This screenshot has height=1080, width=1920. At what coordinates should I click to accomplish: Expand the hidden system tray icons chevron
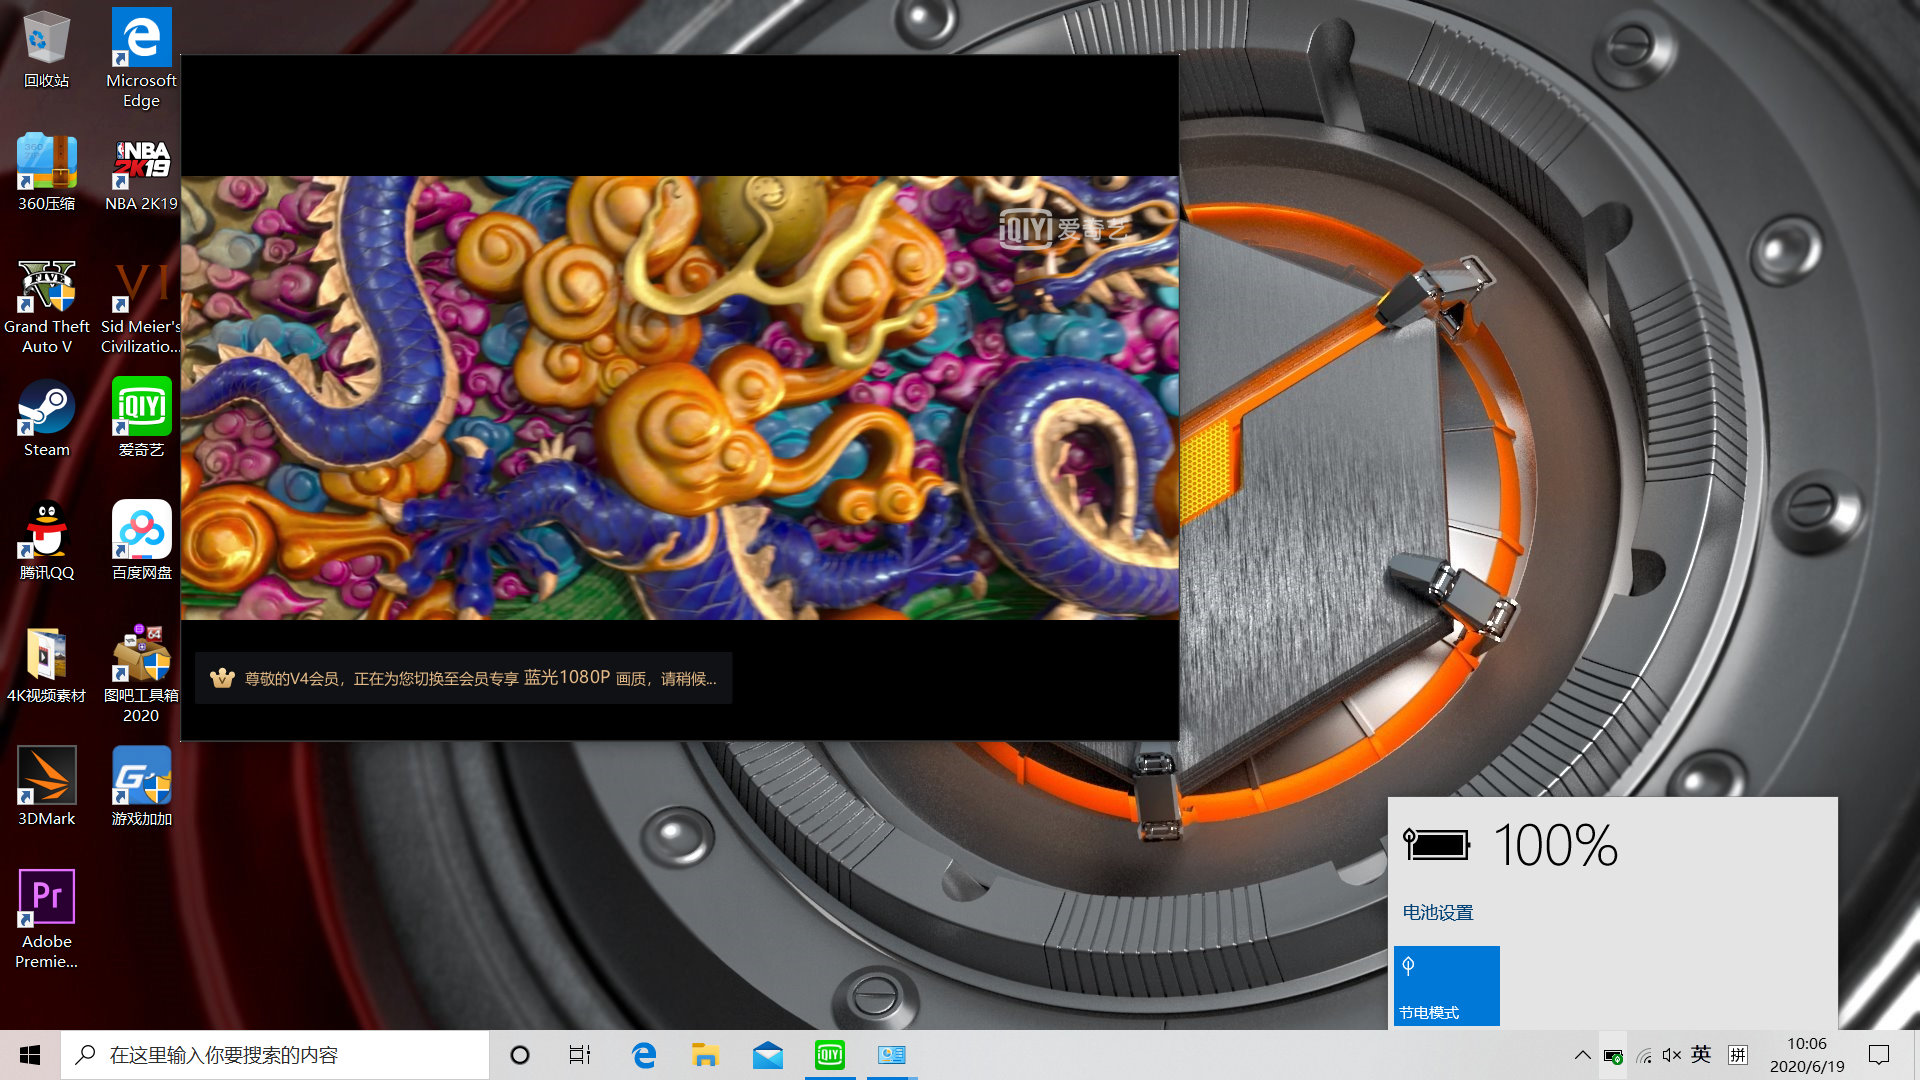tap(1582, 1055)
